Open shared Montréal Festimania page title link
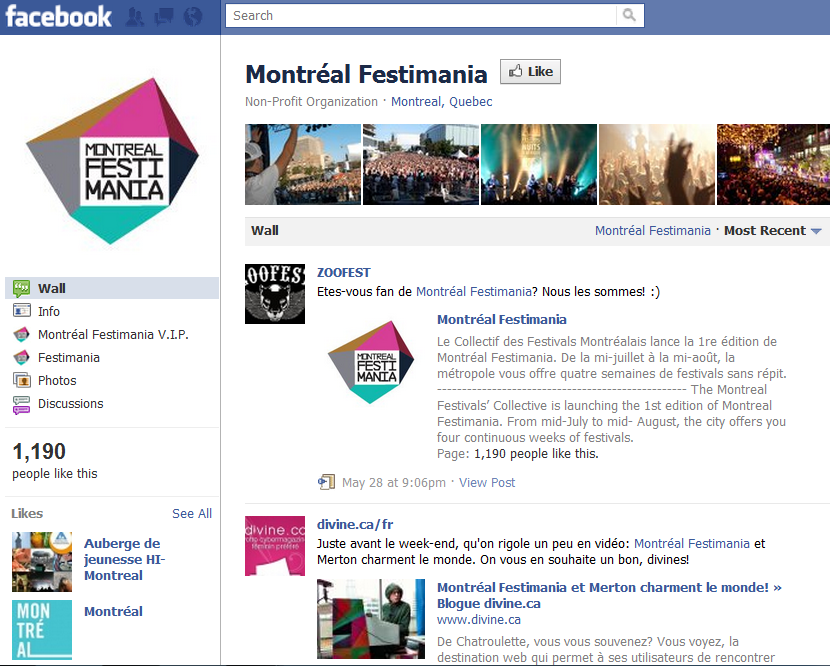830x666 pixels. pos(502,319)
